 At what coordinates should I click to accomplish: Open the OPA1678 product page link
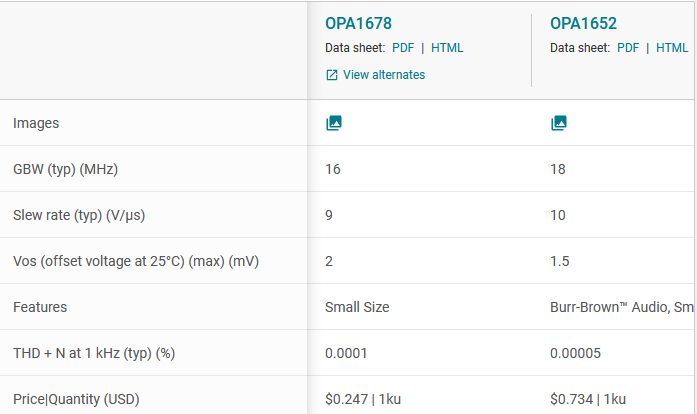pyautogui.click(x=358, y=24)
